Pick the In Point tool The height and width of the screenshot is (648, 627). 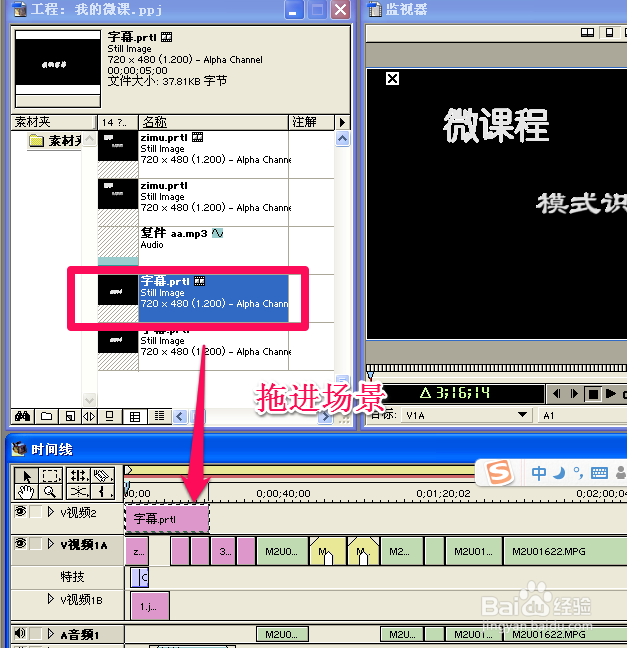(x=102, y=492)
